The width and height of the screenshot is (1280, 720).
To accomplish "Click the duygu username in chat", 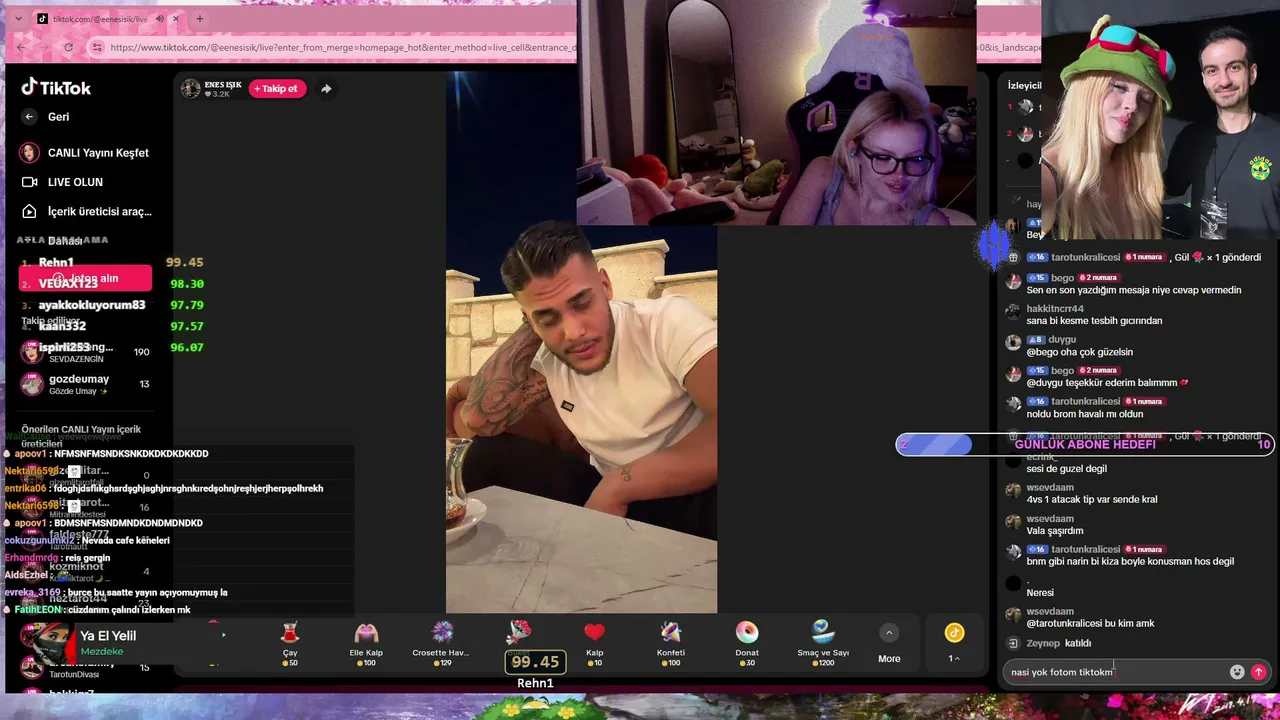I will pyautogui.click(x=1062, y=340).
